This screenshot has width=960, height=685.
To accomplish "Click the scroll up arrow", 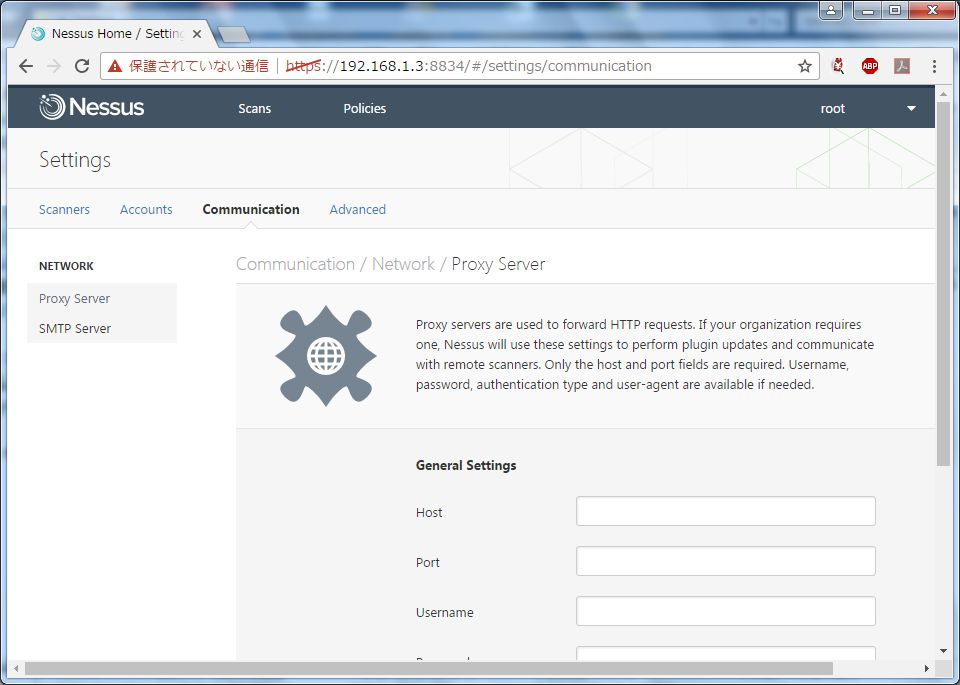I will (x=943, y=94).
